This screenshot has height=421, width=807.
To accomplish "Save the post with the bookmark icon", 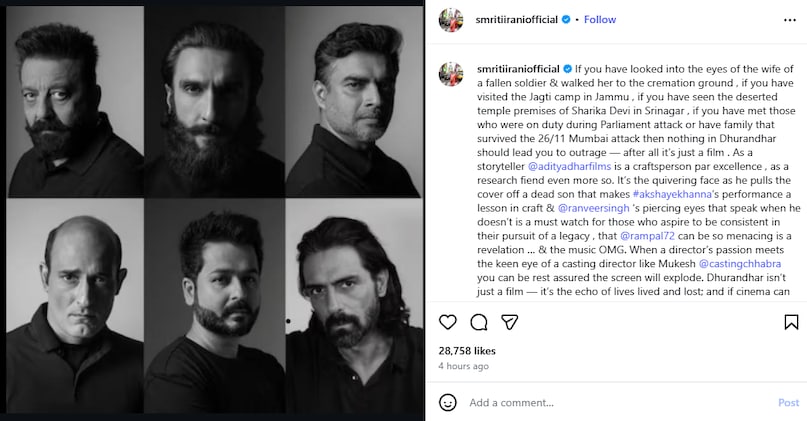I will point(791,321).
